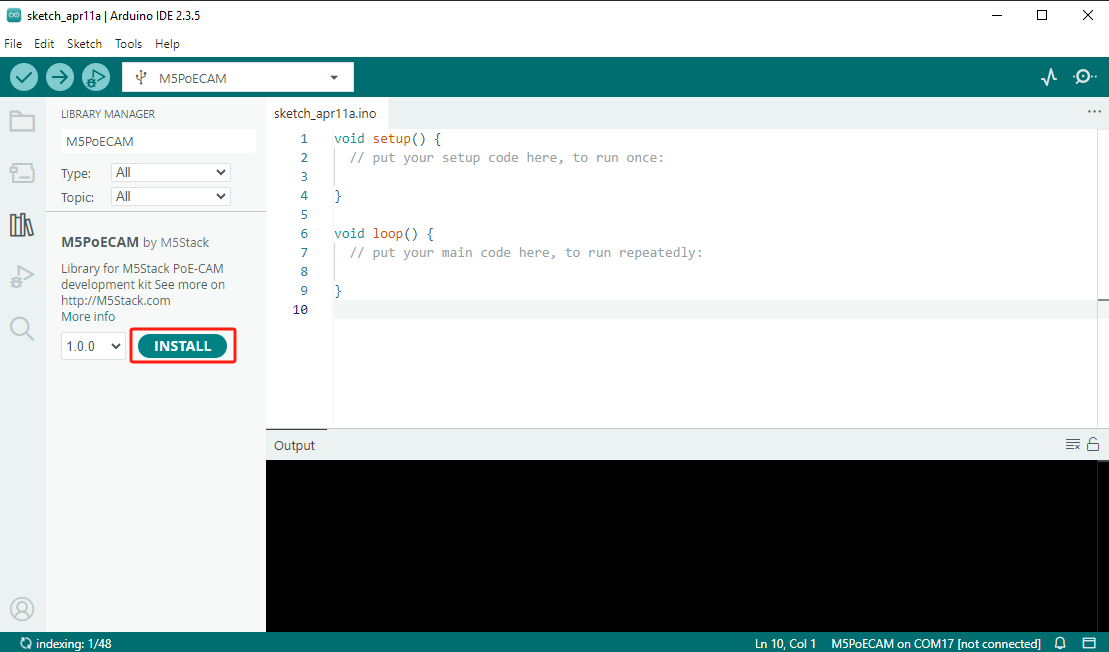Click the INSTALL button for M5PoECAM
The height and width of the screenshot is (652, 1109).
182,346
